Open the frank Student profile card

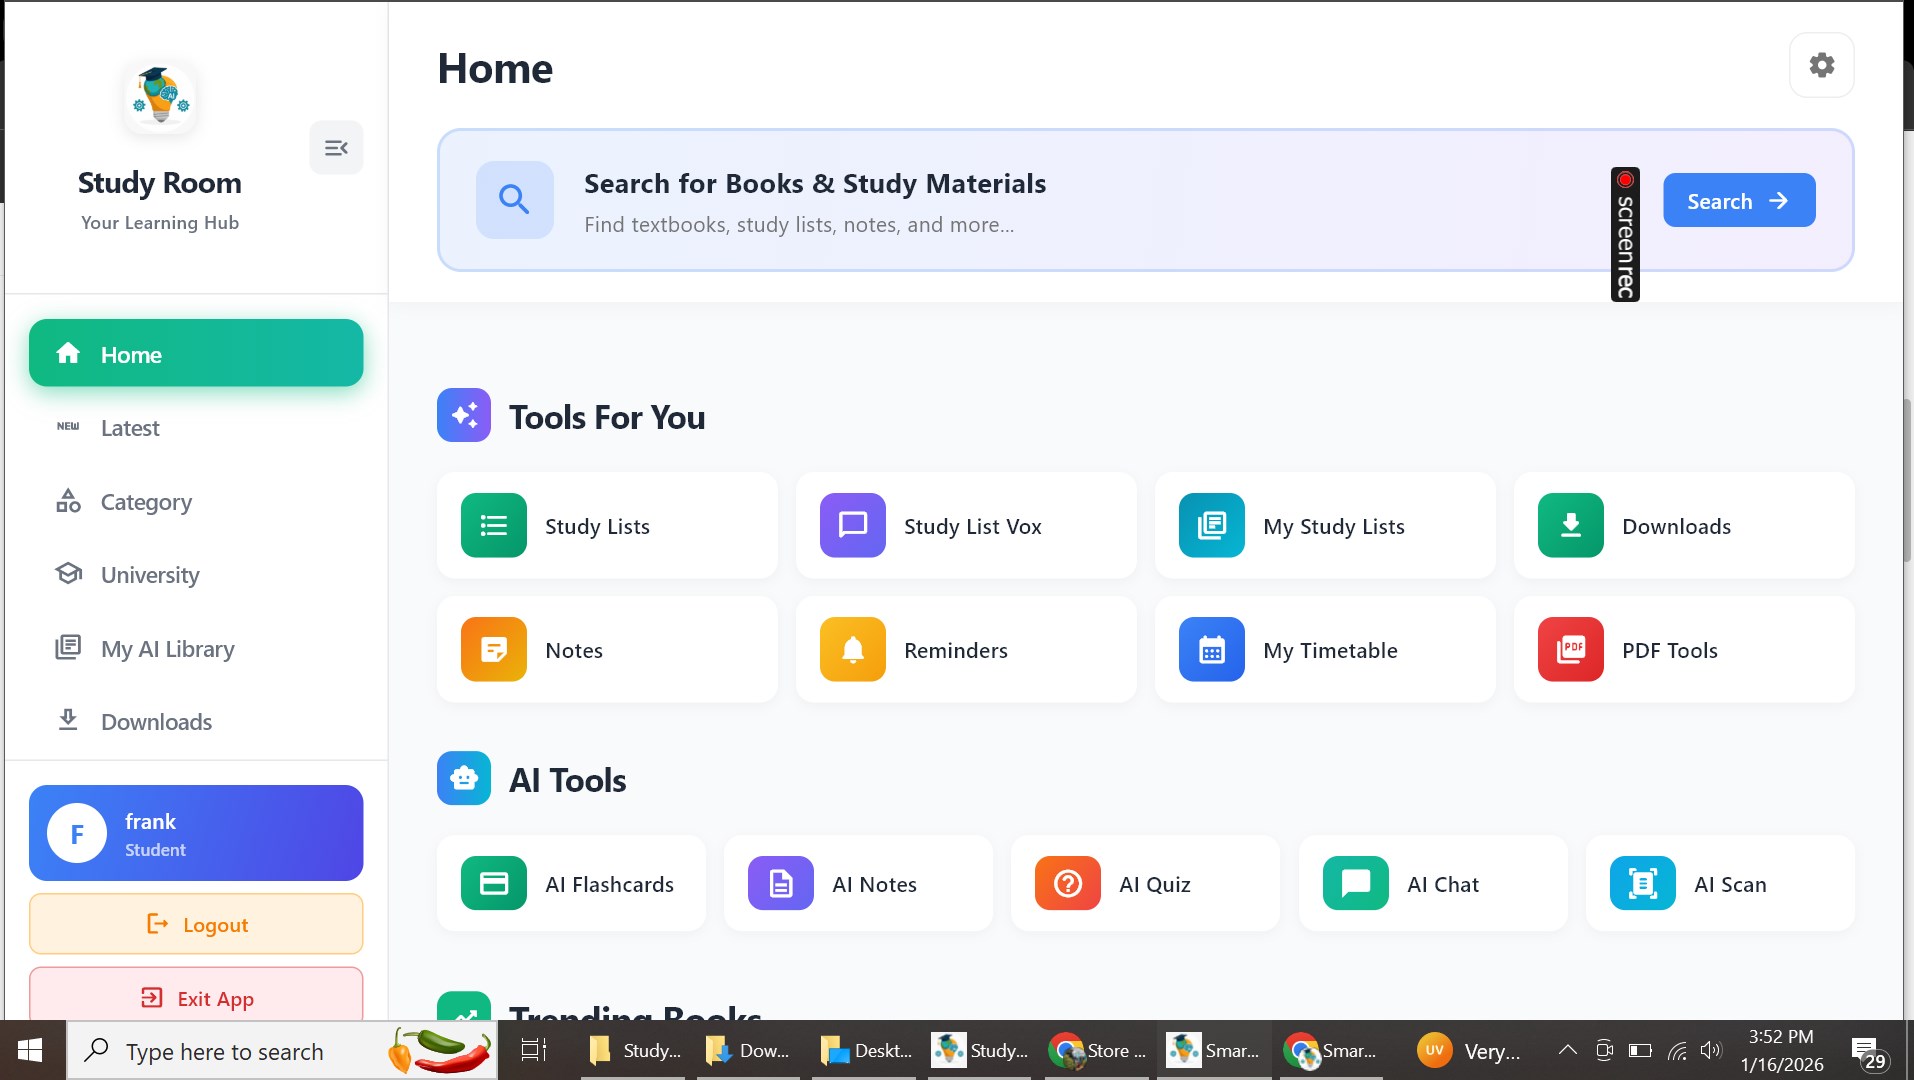point(196,833)
